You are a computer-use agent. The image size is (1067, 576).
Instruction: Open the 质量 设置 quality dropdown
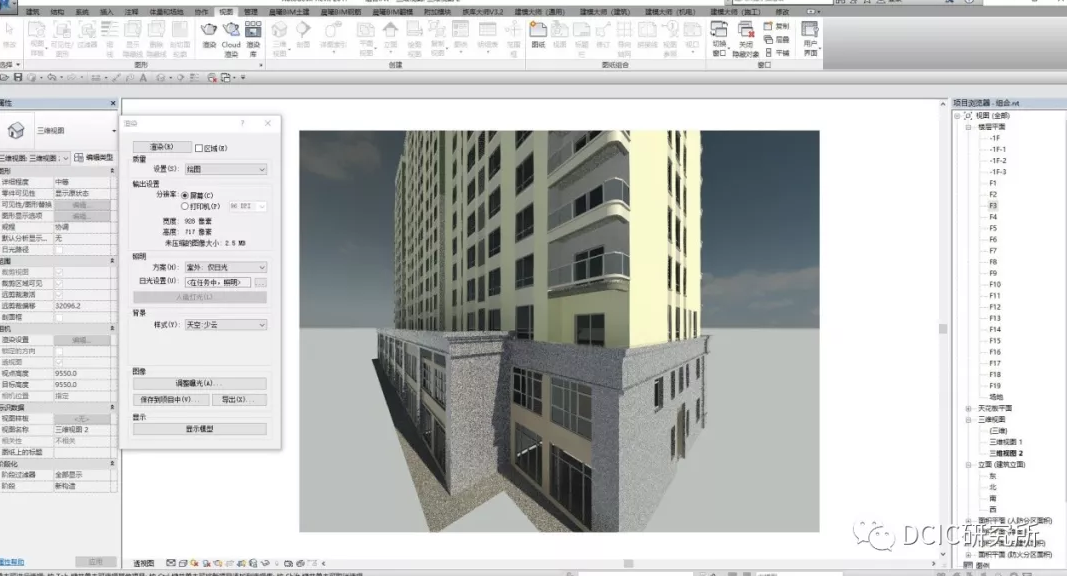(225, 169)
